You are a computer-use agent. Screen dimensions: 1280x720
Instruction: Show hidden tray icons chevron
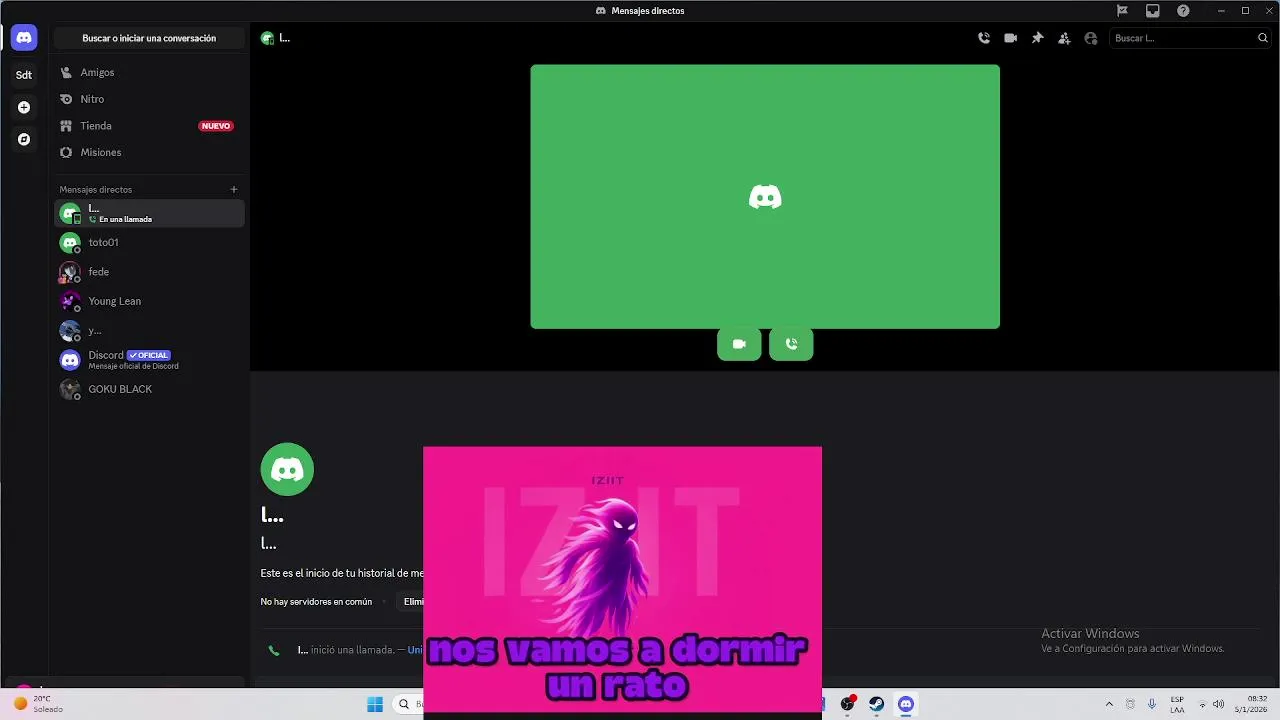[x=1109, y=704]
